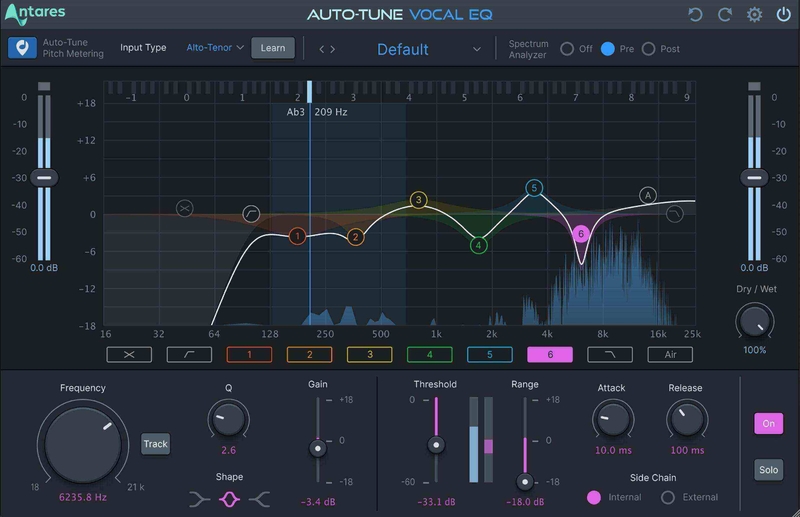Click the undo arrow icon
The width and height of the screenshot is (800, 517).
pos(696,15)
